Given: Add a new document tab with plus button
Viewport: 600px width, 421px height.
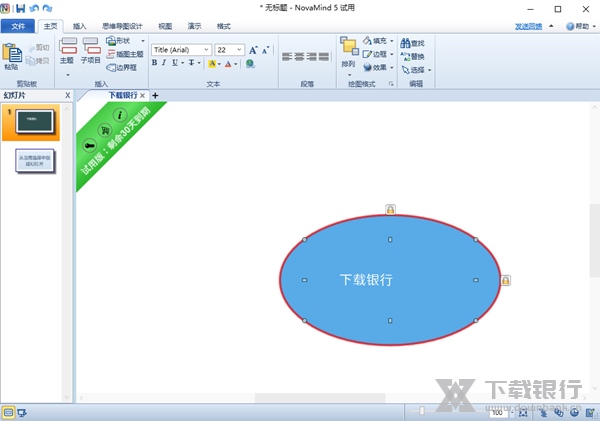Looking at the screenshot, I should (155, 95).
